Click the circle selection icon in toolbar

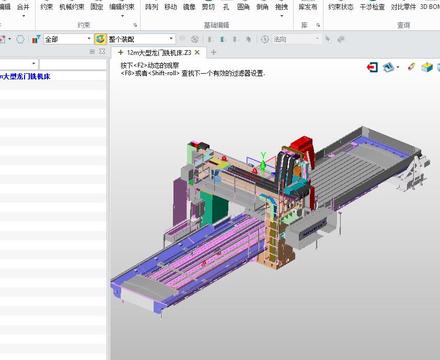20,39
